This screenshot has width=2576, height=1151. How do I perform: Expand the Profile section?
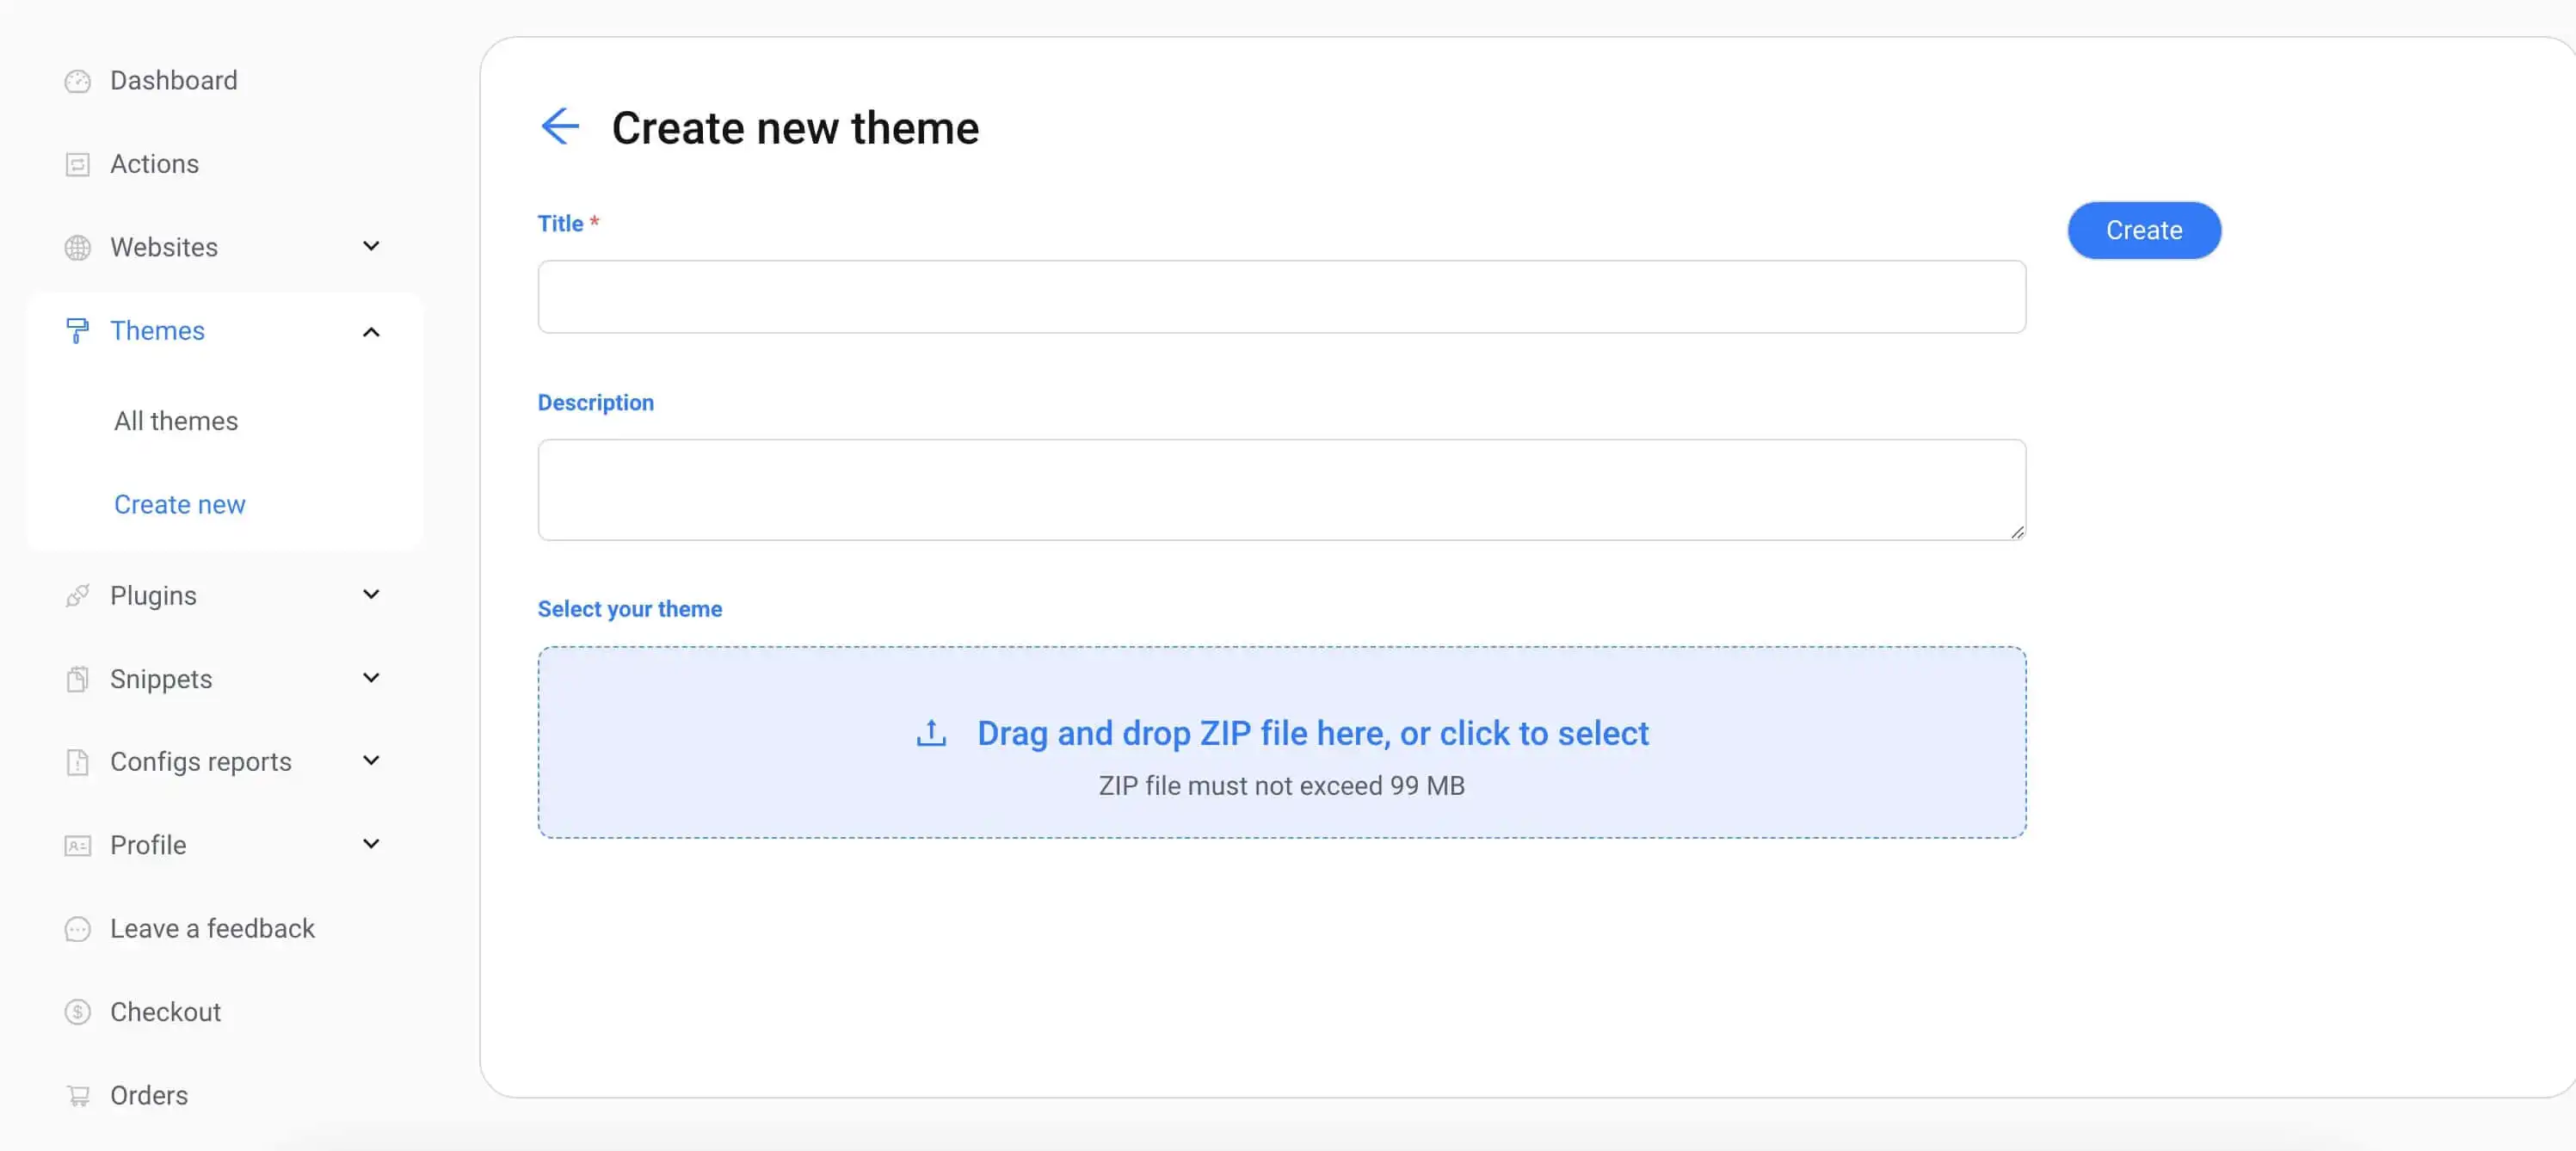[x=371, y=843]
